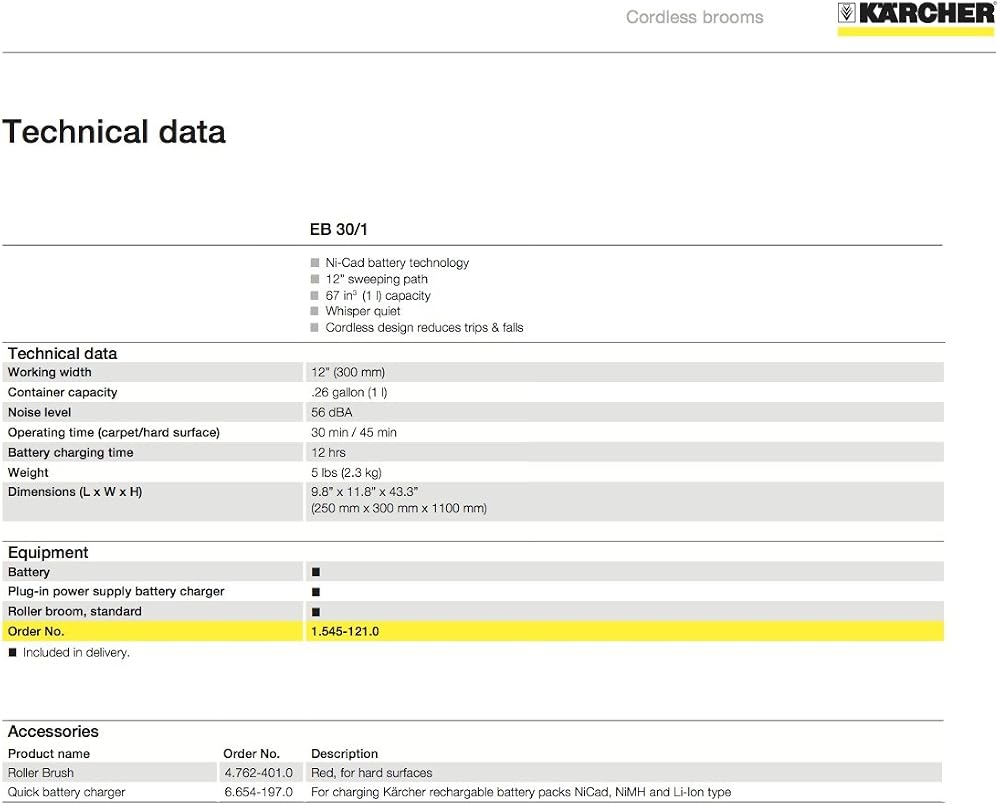Click the 'For charging Kärcher rechargable battery packs' description
The width and height of the screenshot is (1000, 805).
pos(521,792)
